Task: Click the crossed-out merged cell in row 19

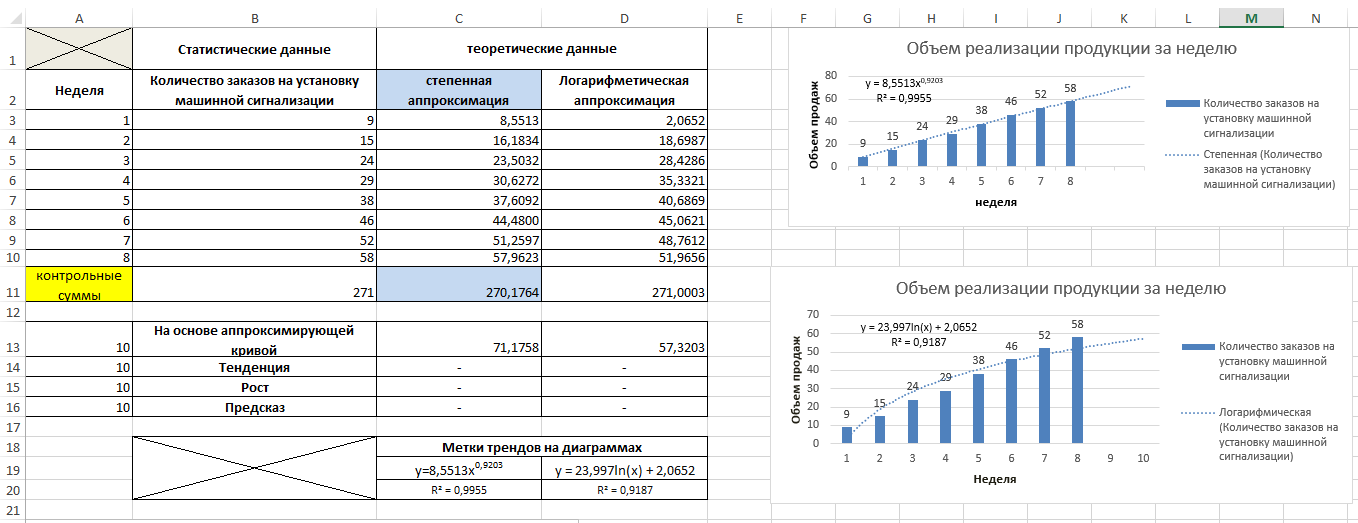Action: coord(254,468)
